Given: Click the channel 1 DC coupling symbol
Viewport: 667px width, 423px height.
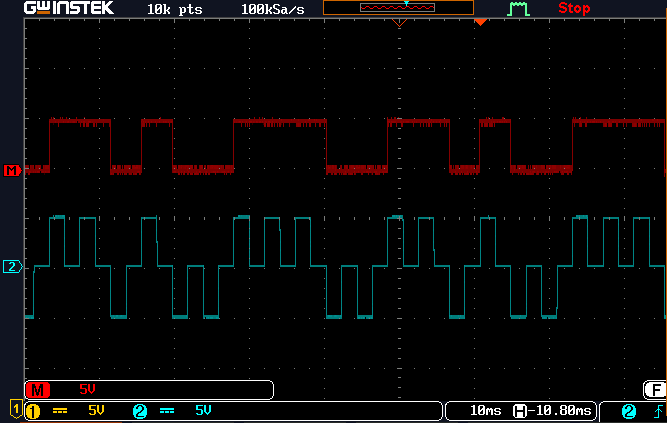Looking at the screenshot, I should 60,411.
